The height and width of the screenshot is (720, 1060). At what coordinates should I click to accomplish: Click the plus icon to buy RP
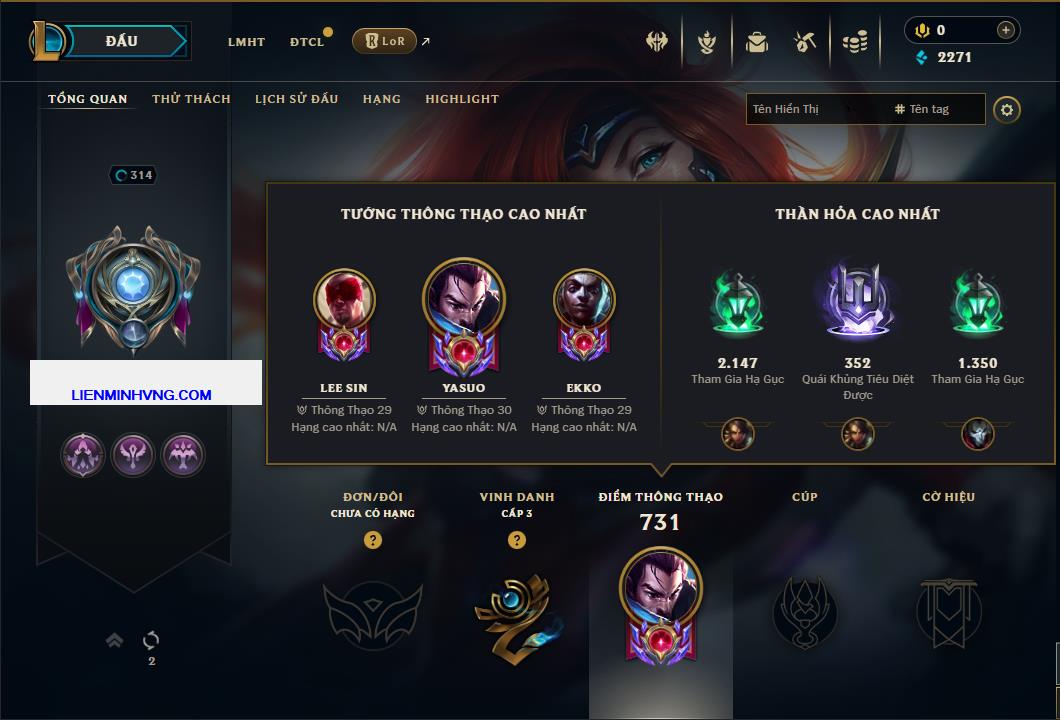point(1006,30)
